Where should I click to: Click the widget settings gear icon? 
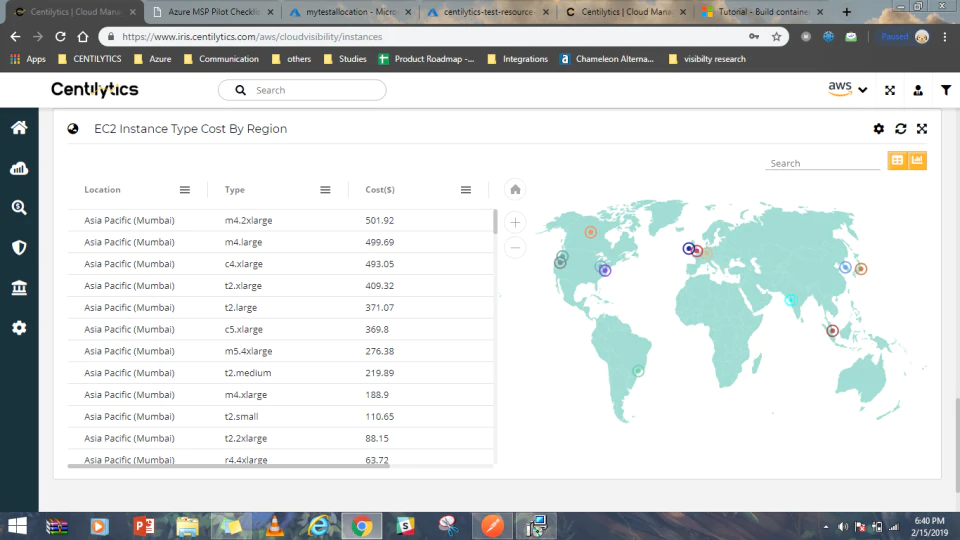(879, 129)
